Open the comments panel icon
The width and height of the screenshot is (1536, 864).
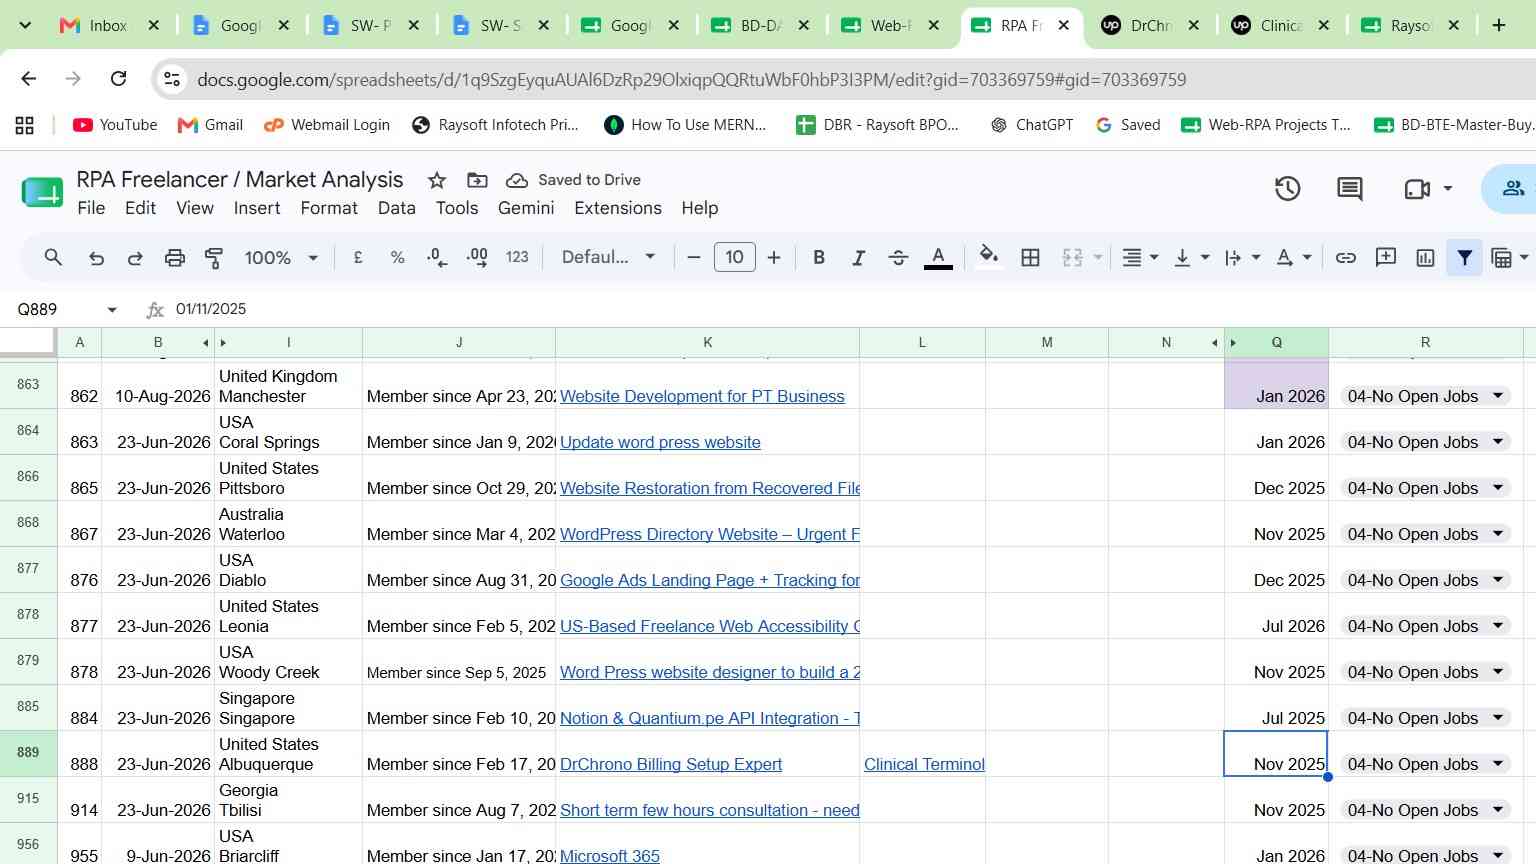1350,189
